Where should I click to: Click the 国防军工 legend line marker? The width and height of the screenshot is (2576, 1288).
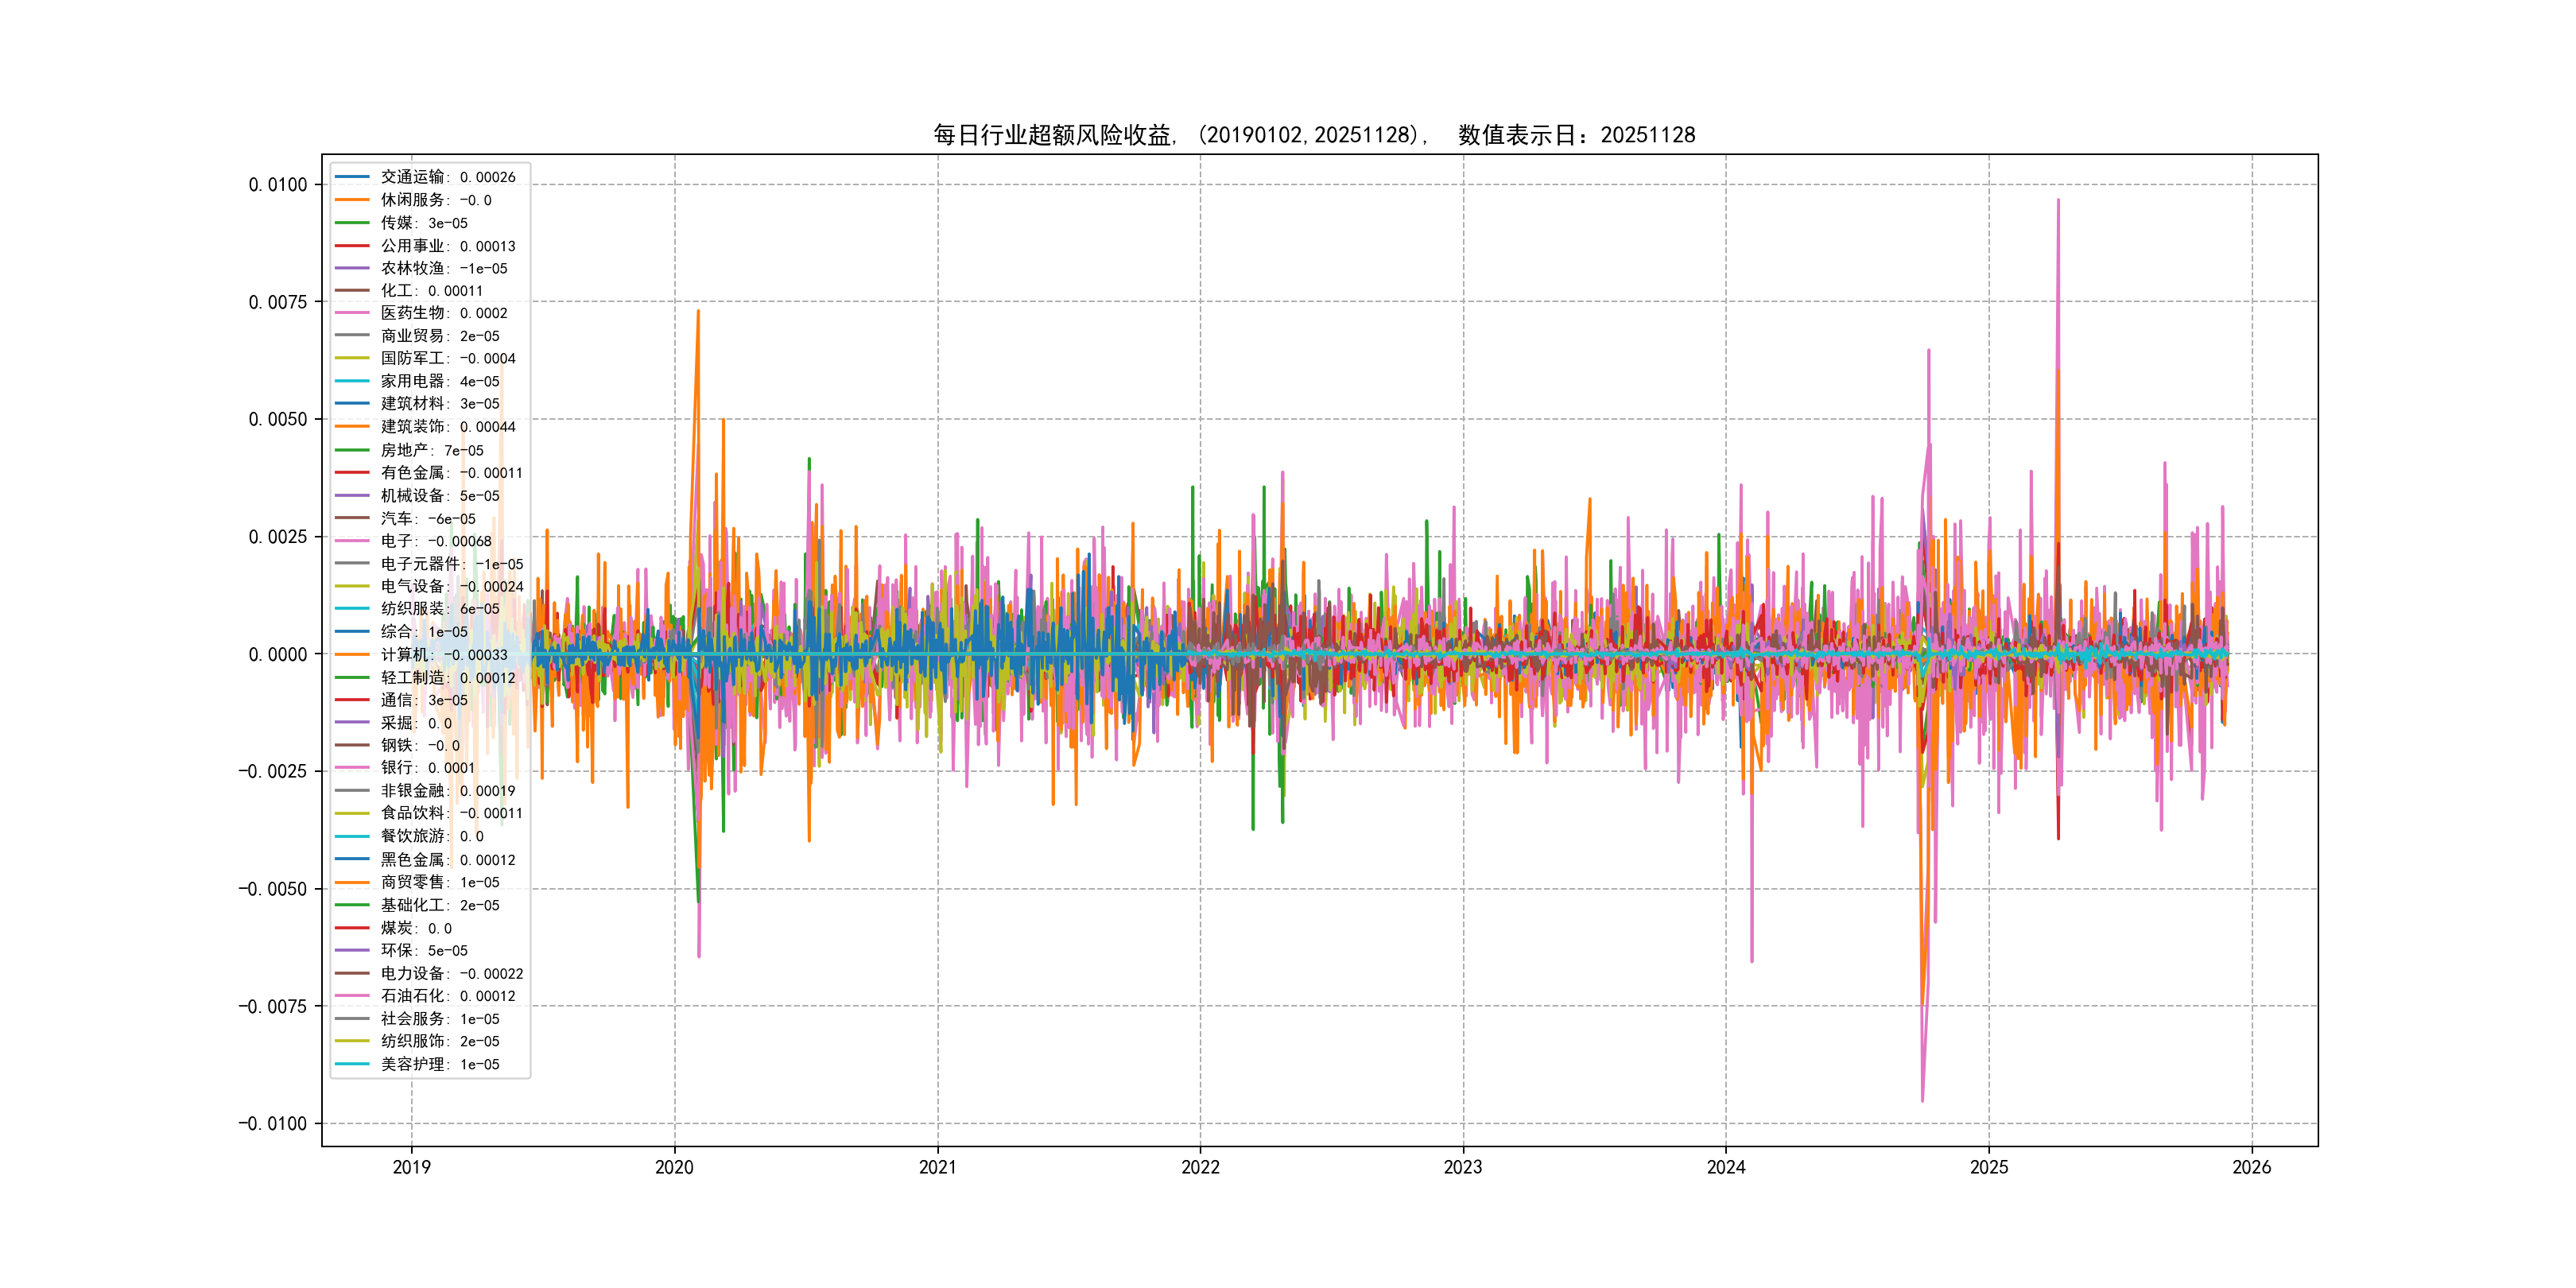(352, 358)
